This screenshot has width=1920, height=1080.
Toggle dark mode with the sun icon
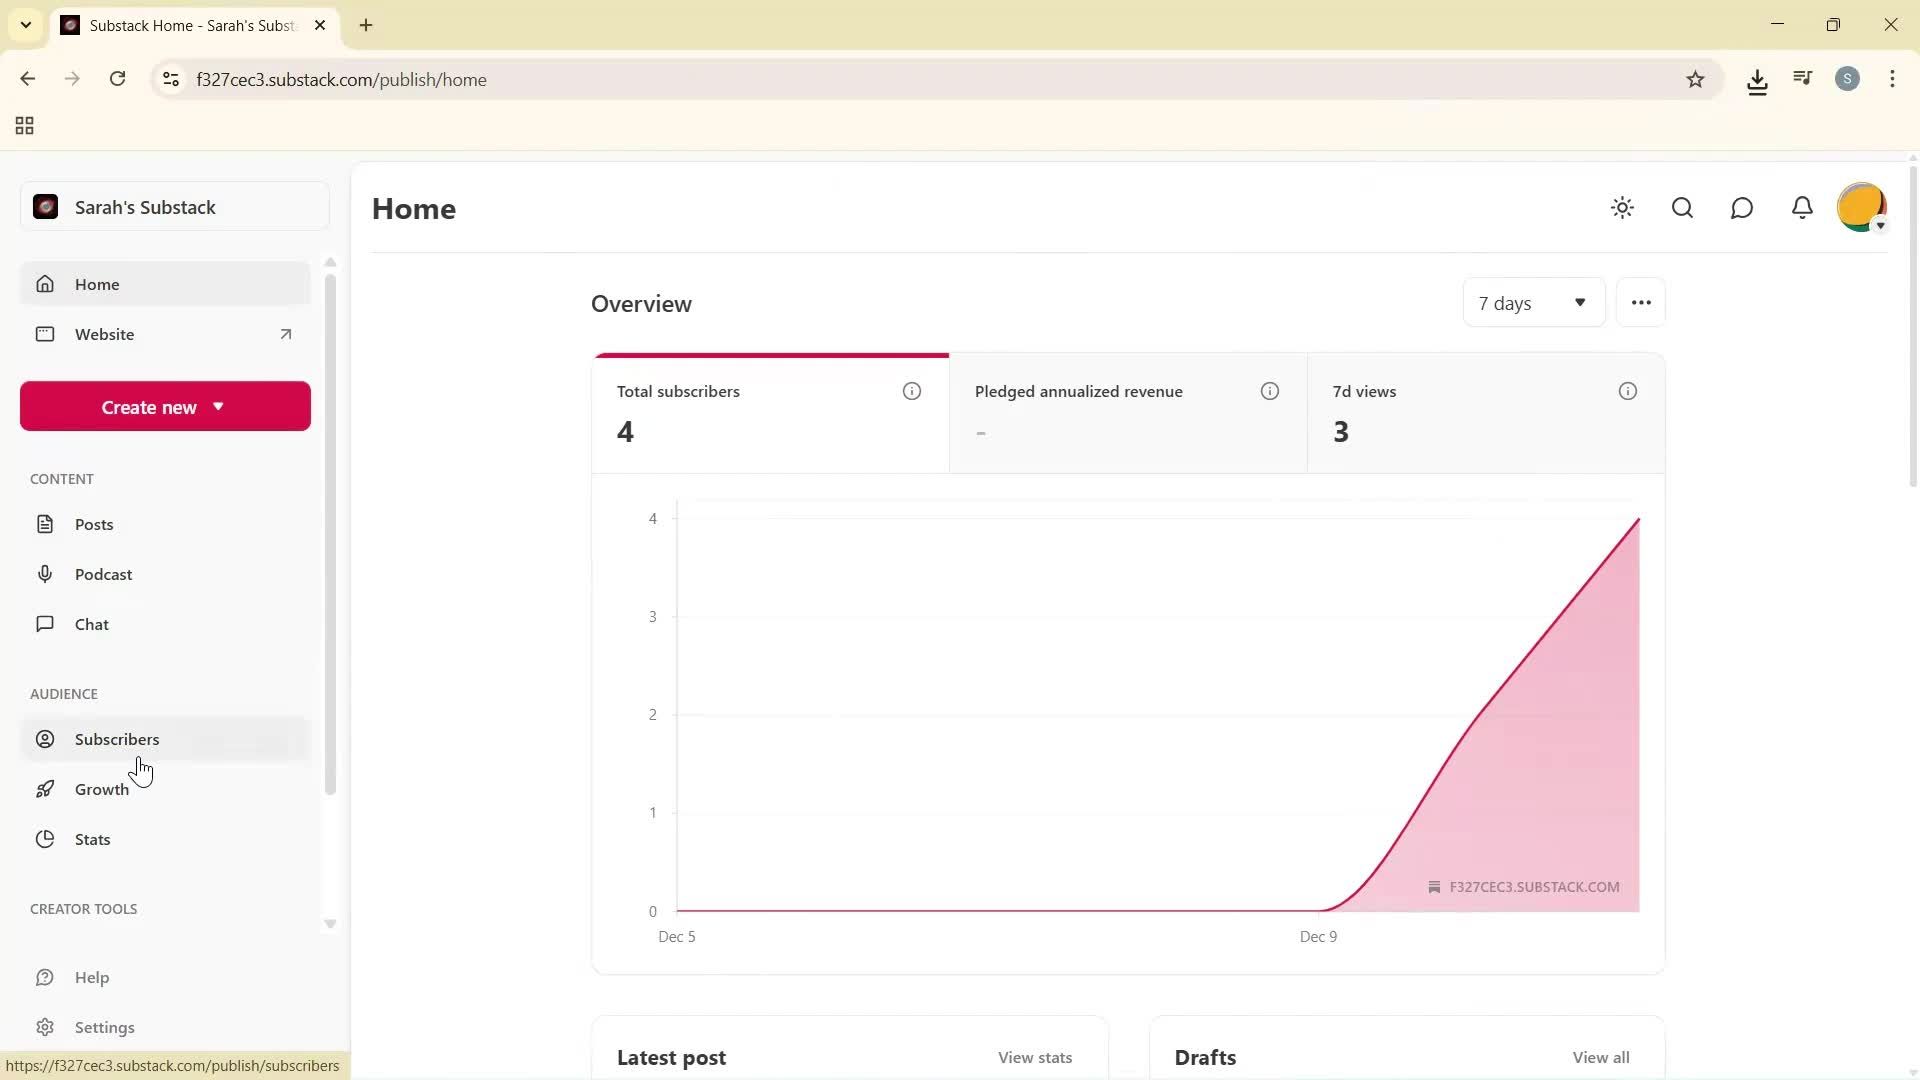coord(1622,208)
